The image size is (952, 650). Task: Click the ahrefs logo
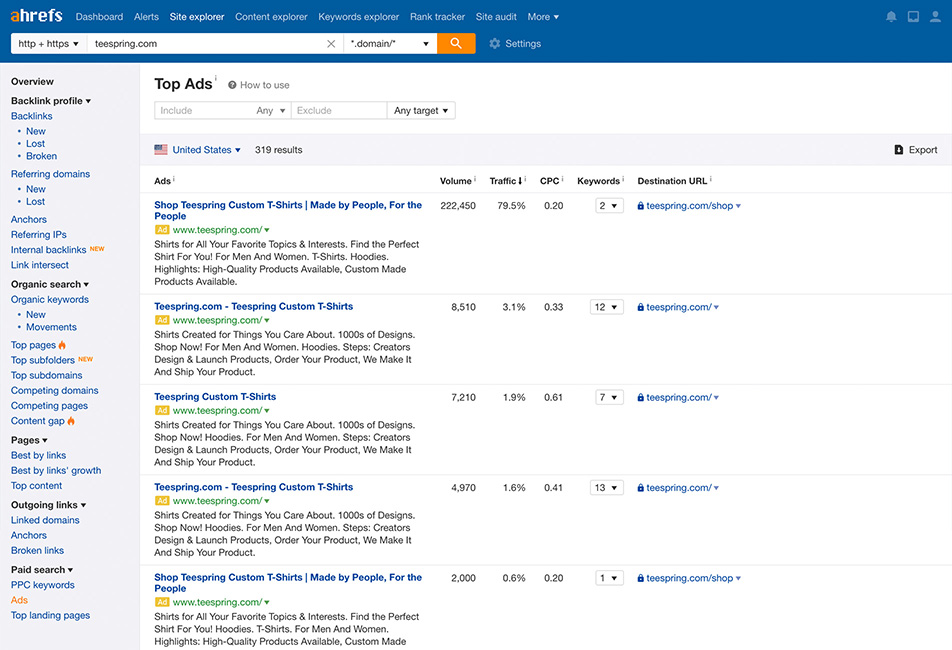pyautogui.click(x=37, y=17)
